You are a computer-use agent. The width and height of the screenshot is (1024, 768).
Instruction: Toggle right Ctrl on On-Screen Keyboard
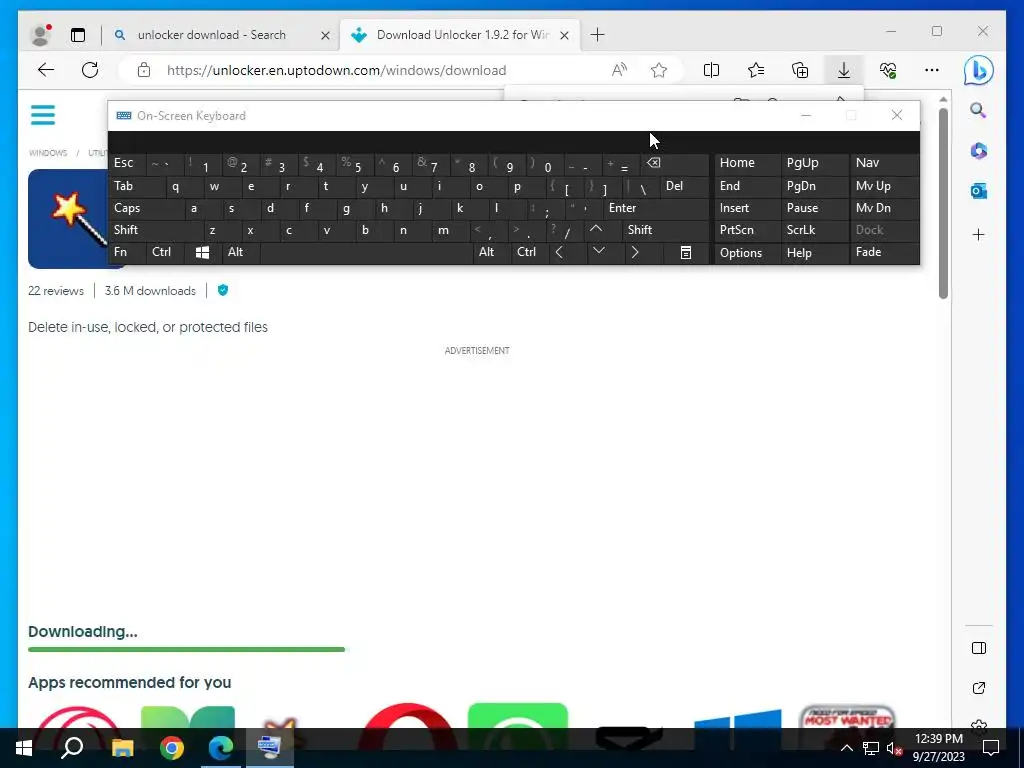[x=530, y=252]
